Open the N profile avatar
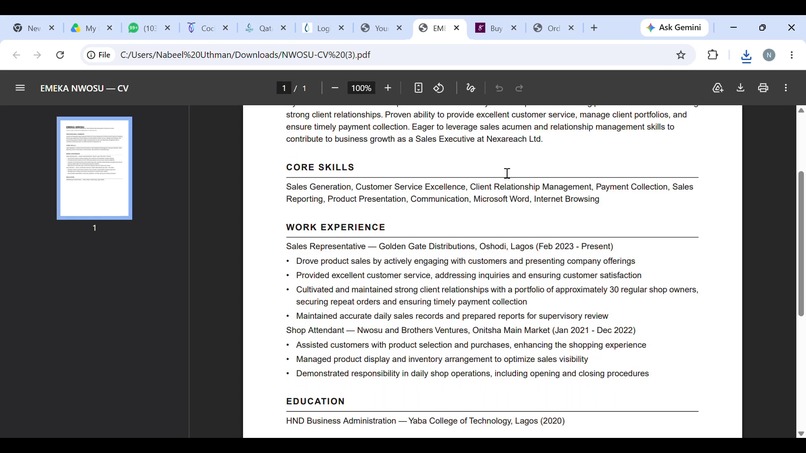806x453 pixels. [x=768, y=55]
